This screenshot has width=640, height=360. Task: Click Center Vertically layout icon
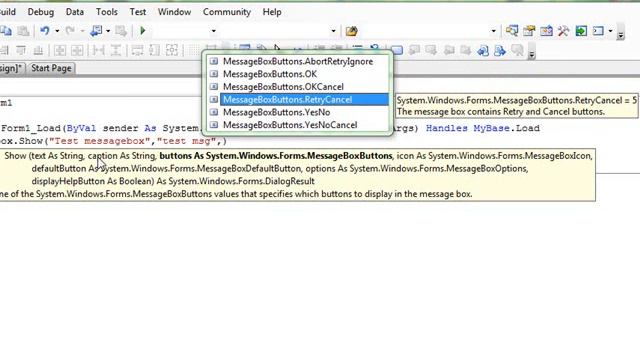click(77, 50)
